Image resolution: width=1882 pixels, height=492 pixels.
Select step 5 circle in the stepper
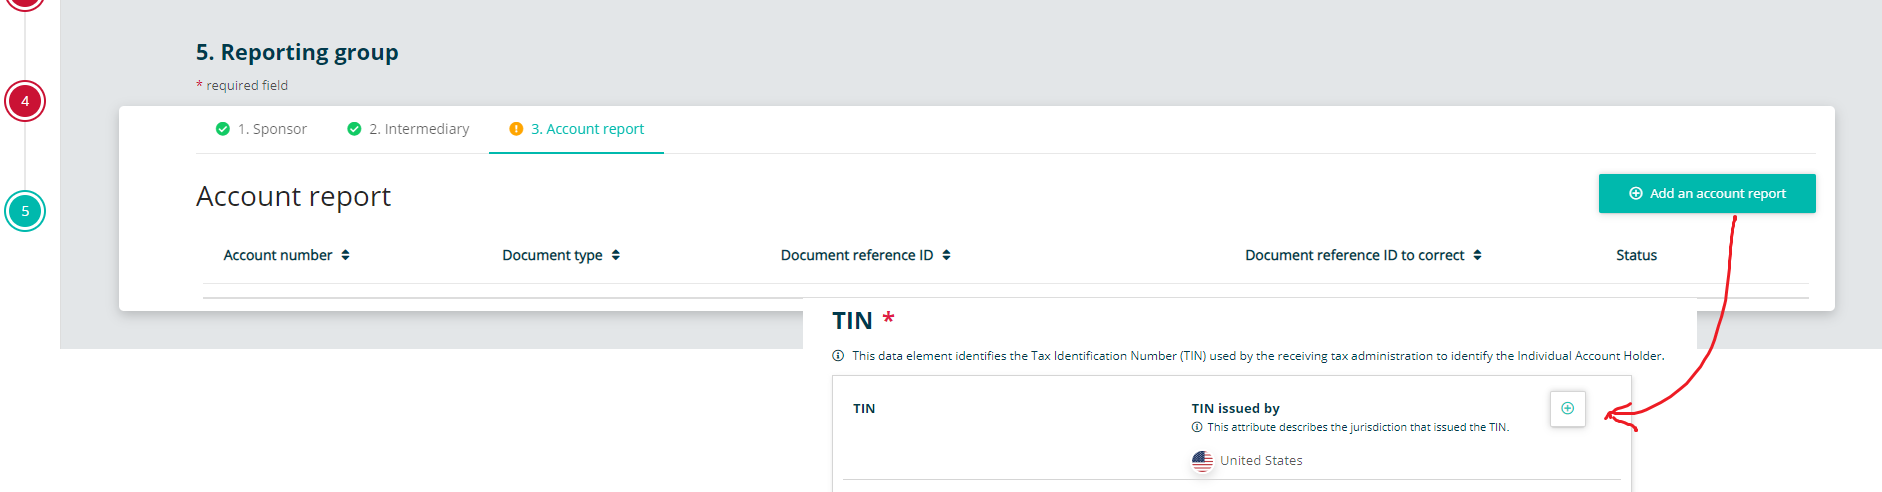pyautogui.click(x=25, y=211)
